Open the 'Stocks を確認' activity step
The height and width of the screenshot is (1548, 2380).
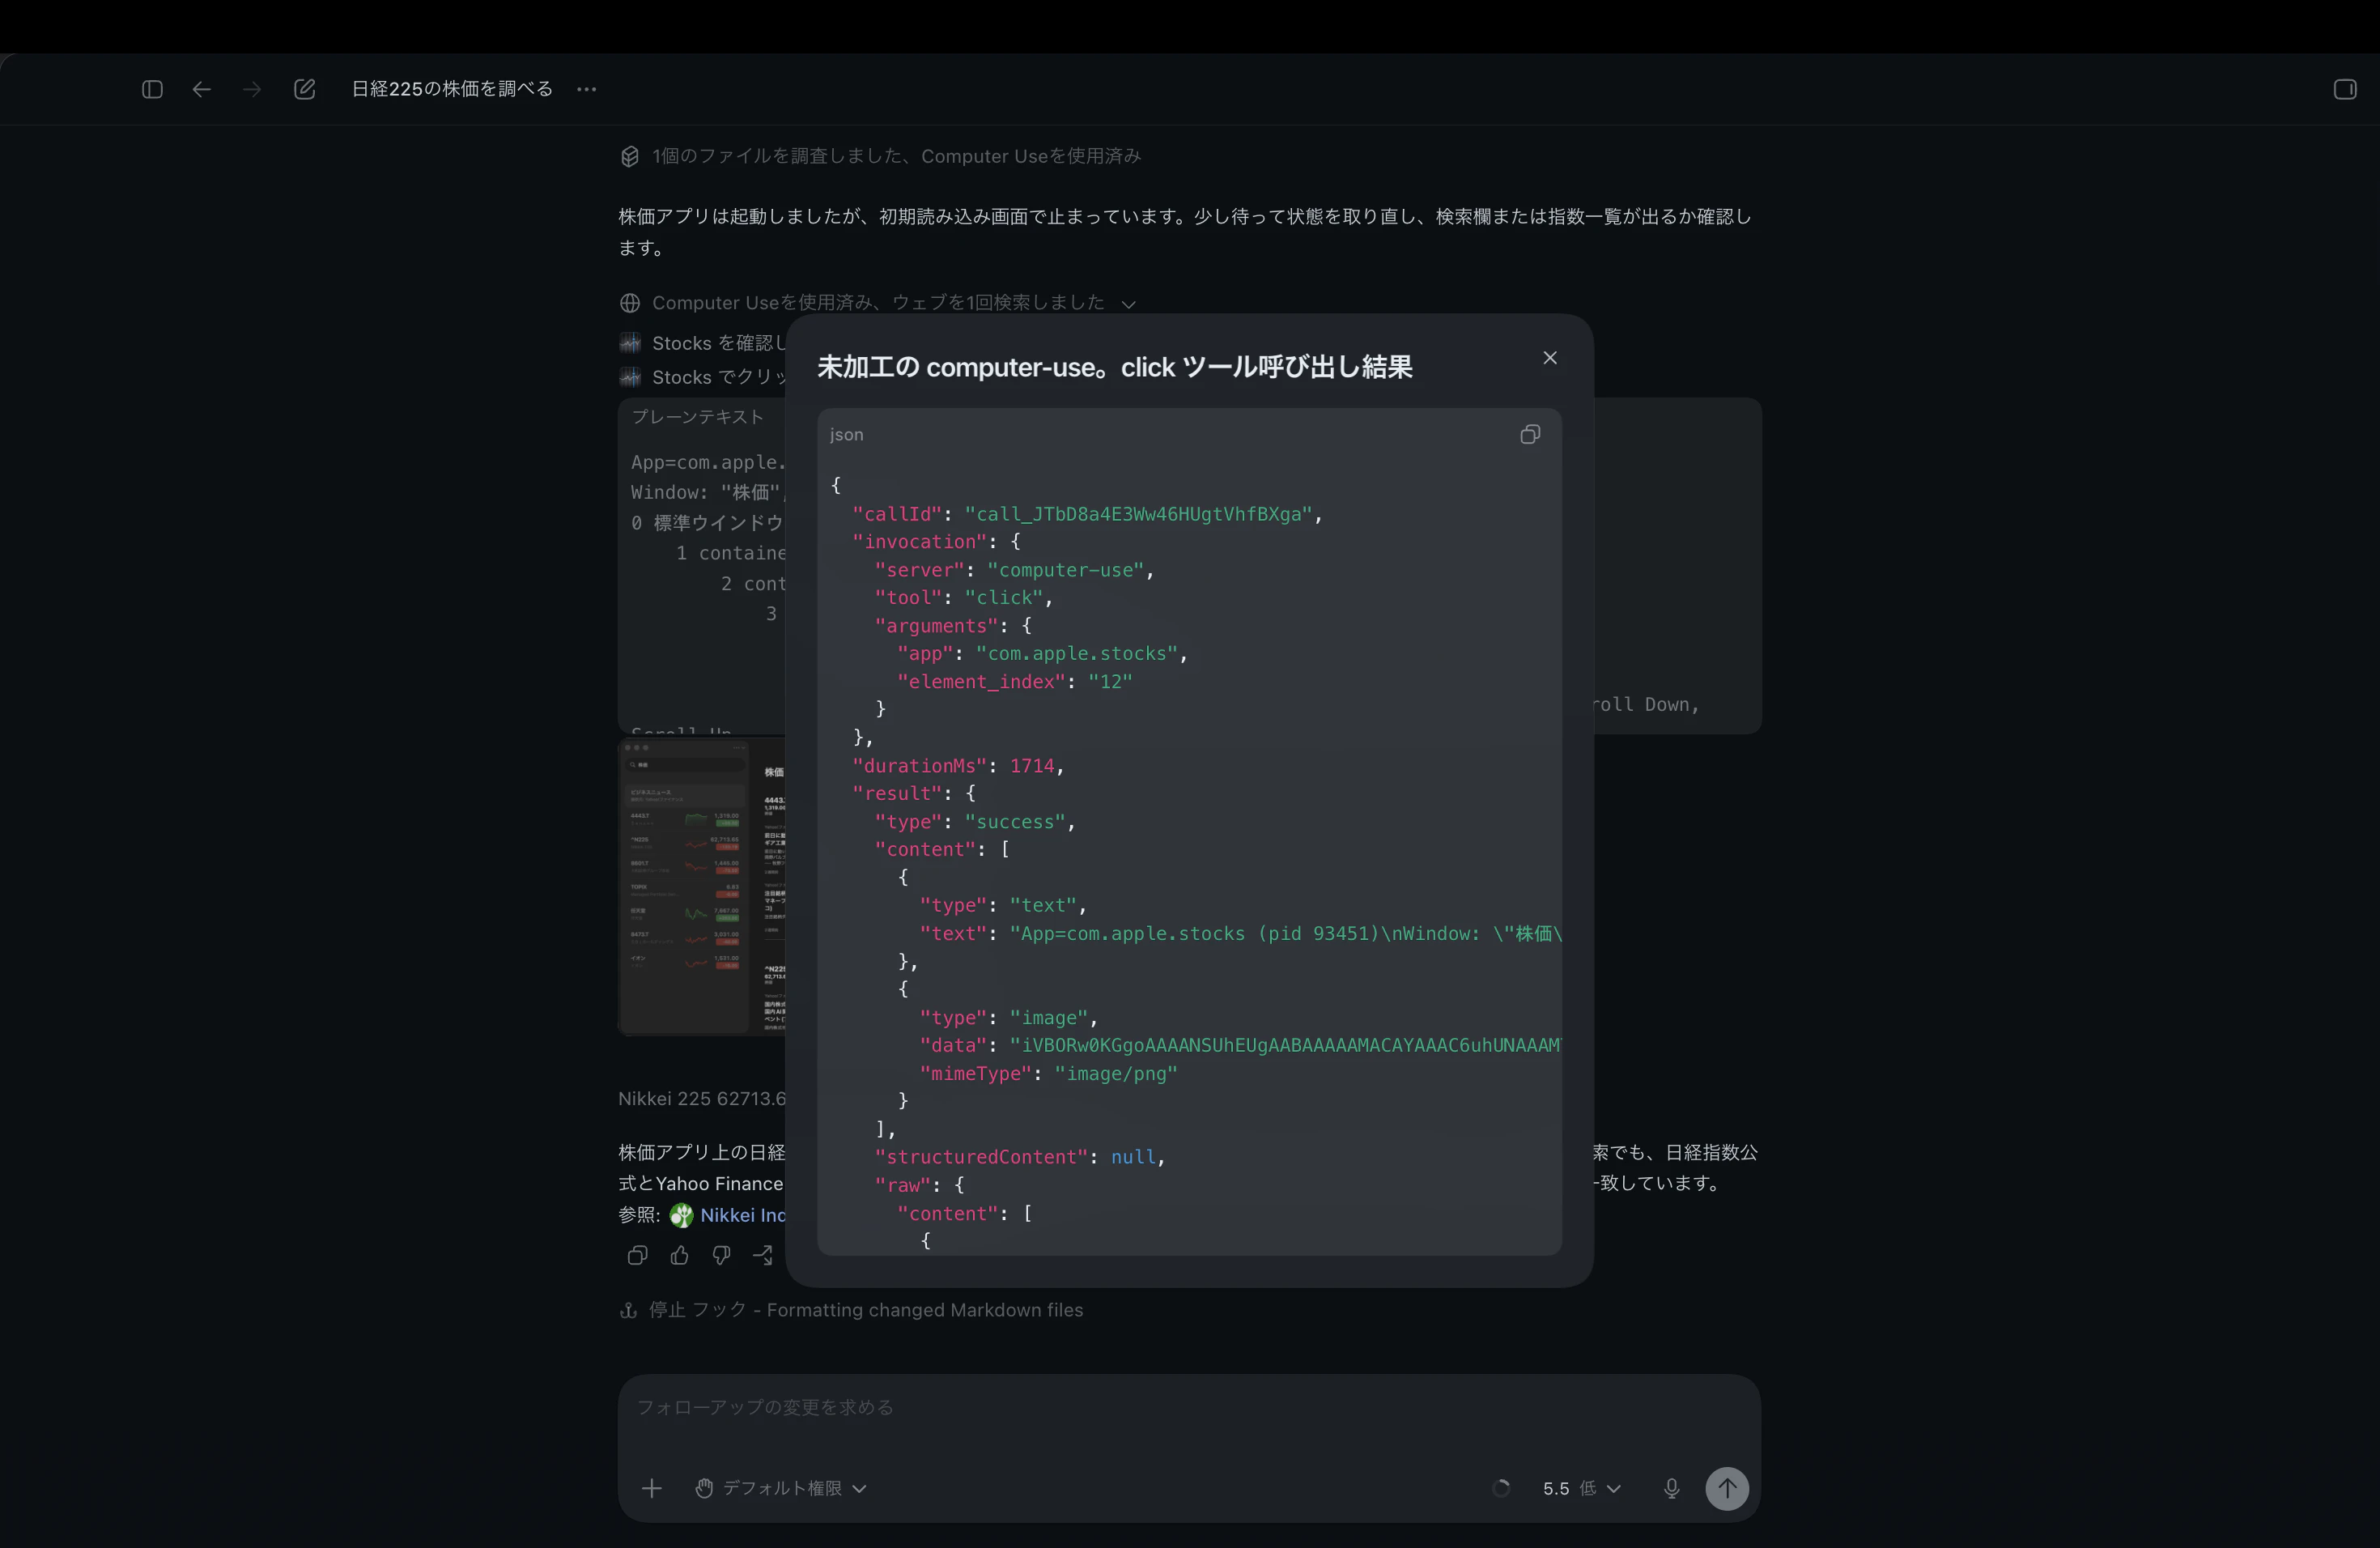(702, 343)
